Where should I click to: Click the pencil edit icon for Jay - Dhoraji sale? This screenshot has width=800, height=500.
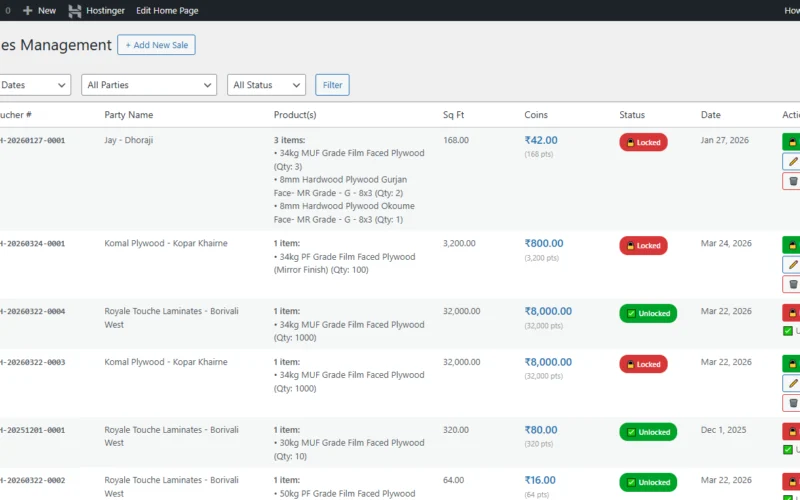pos(792,161)
